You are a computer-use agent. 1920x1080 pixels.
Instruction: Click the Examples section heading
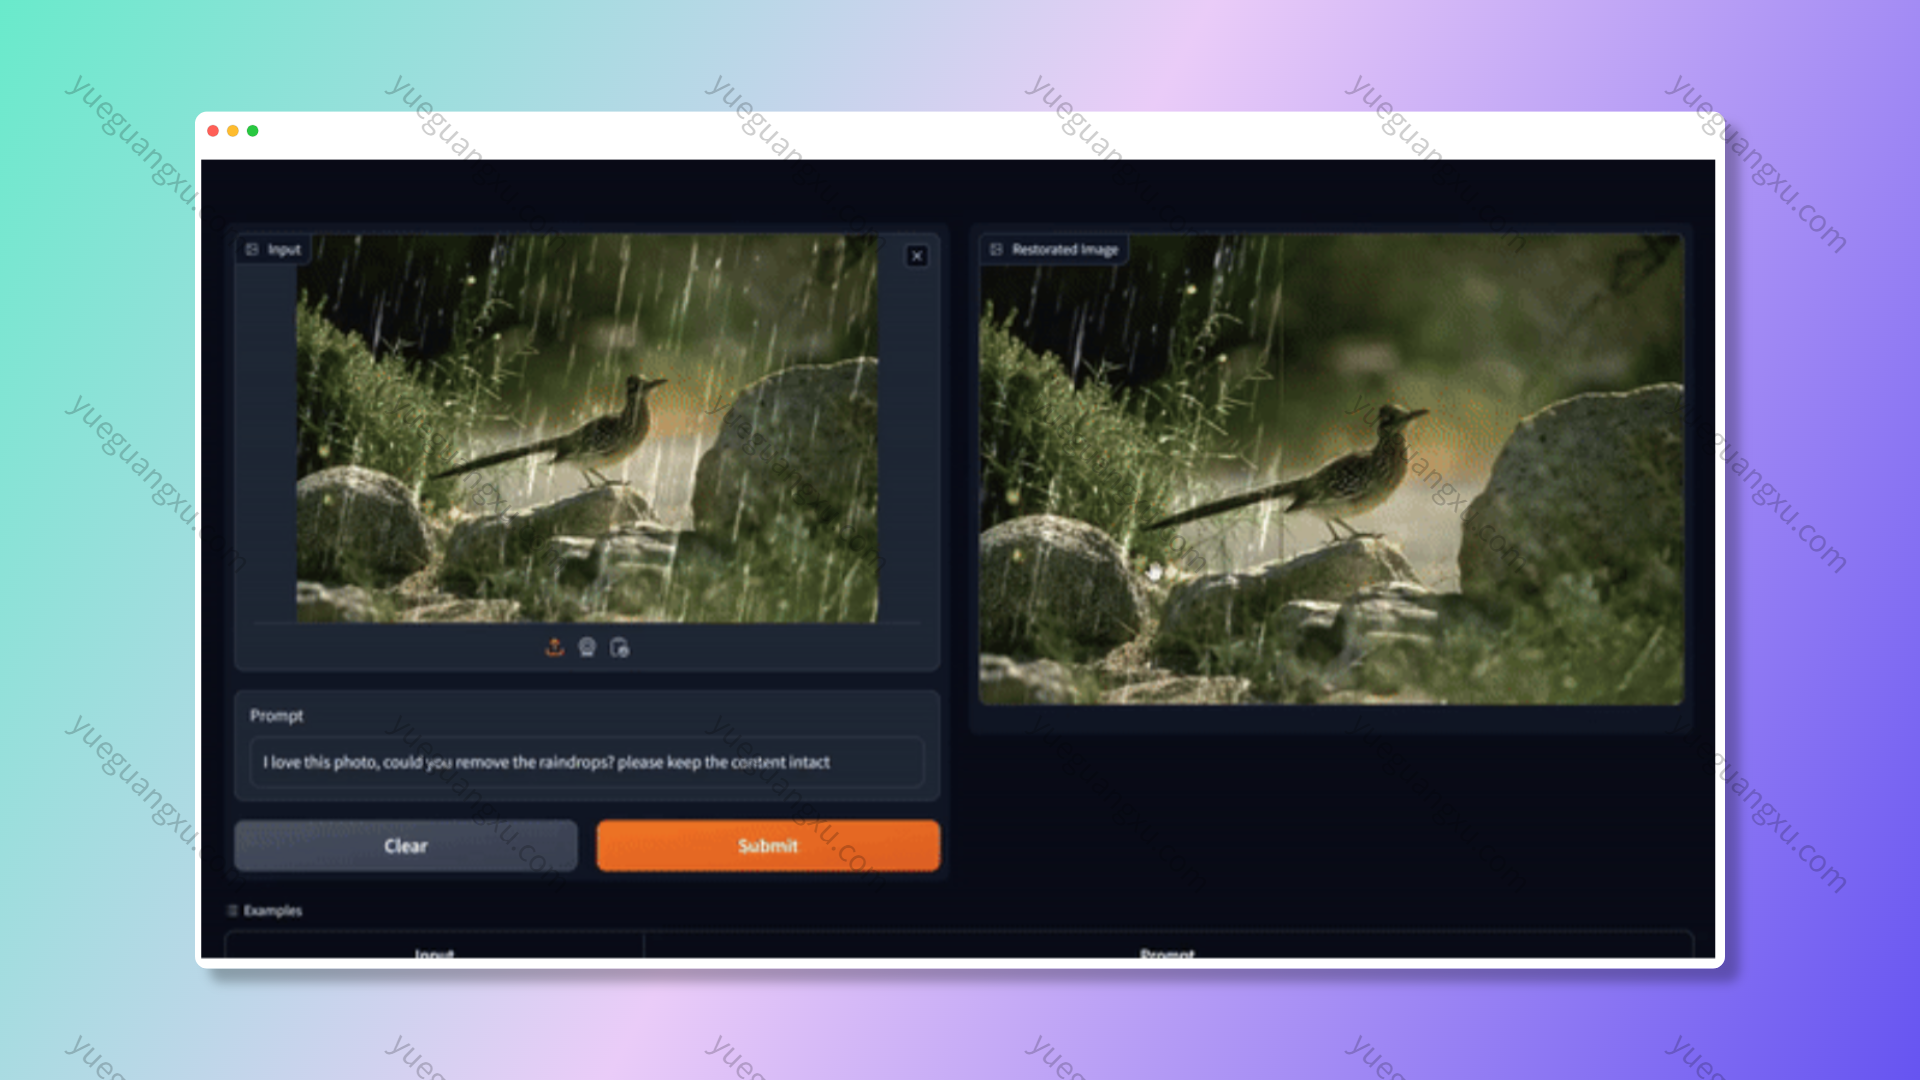click(x=272, y=910)
